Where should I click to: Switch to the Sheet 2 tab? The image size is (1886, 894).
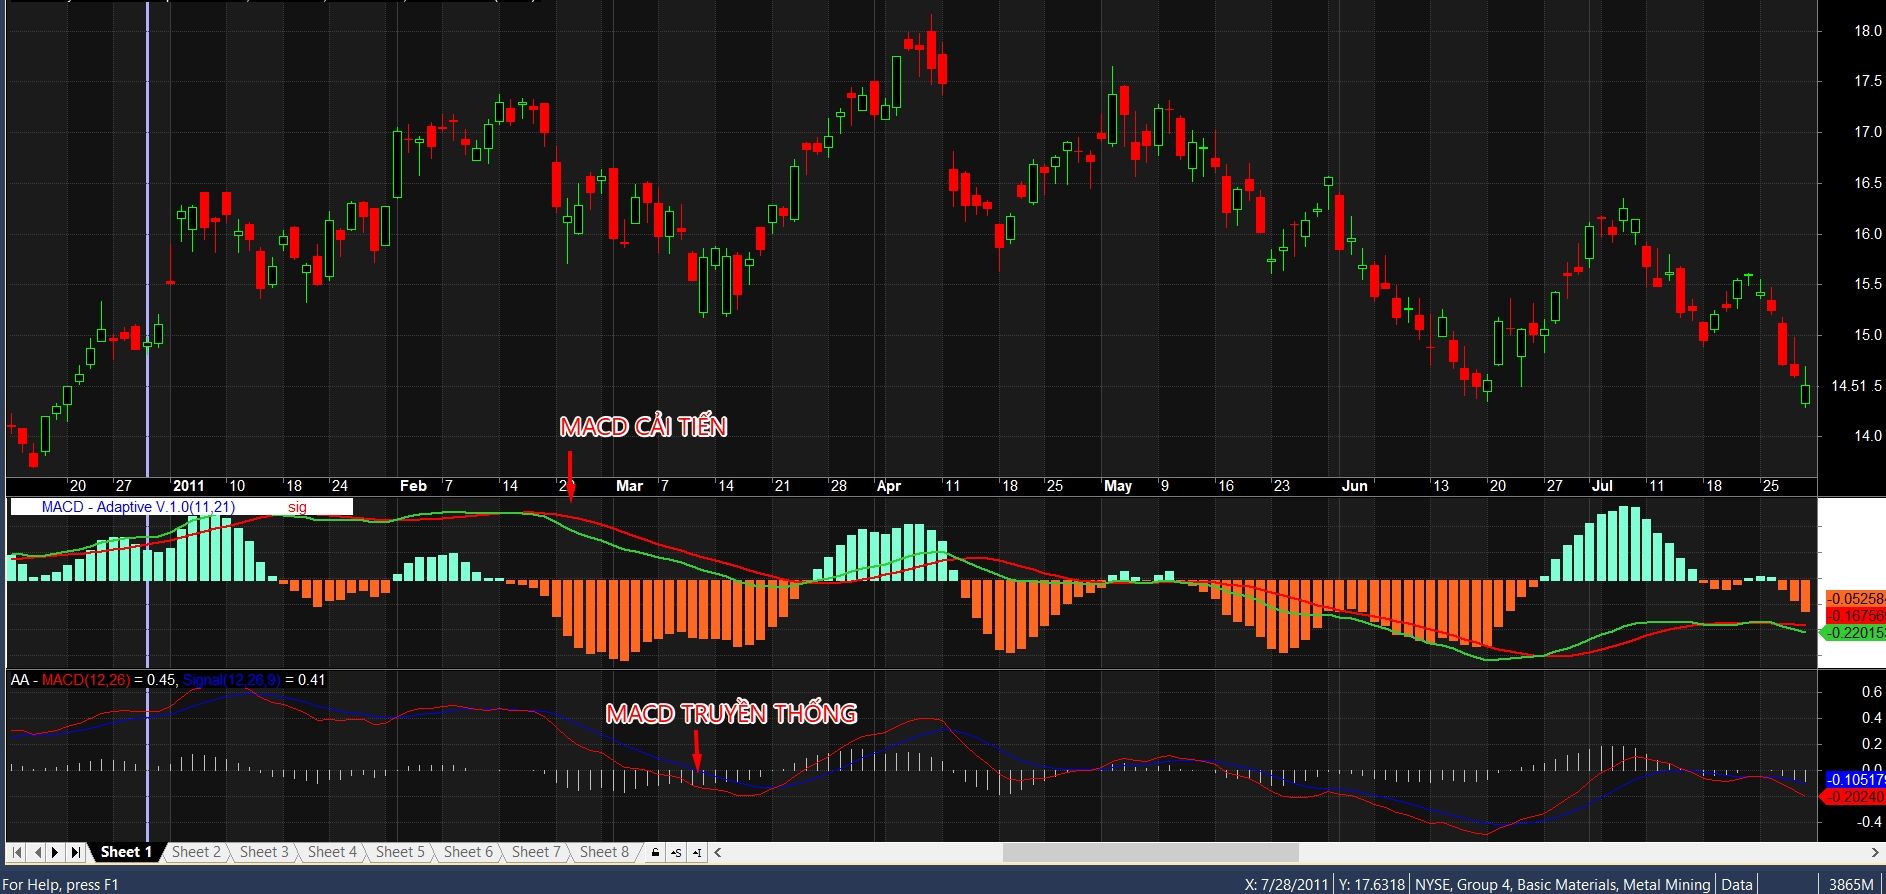coord(196,852)
